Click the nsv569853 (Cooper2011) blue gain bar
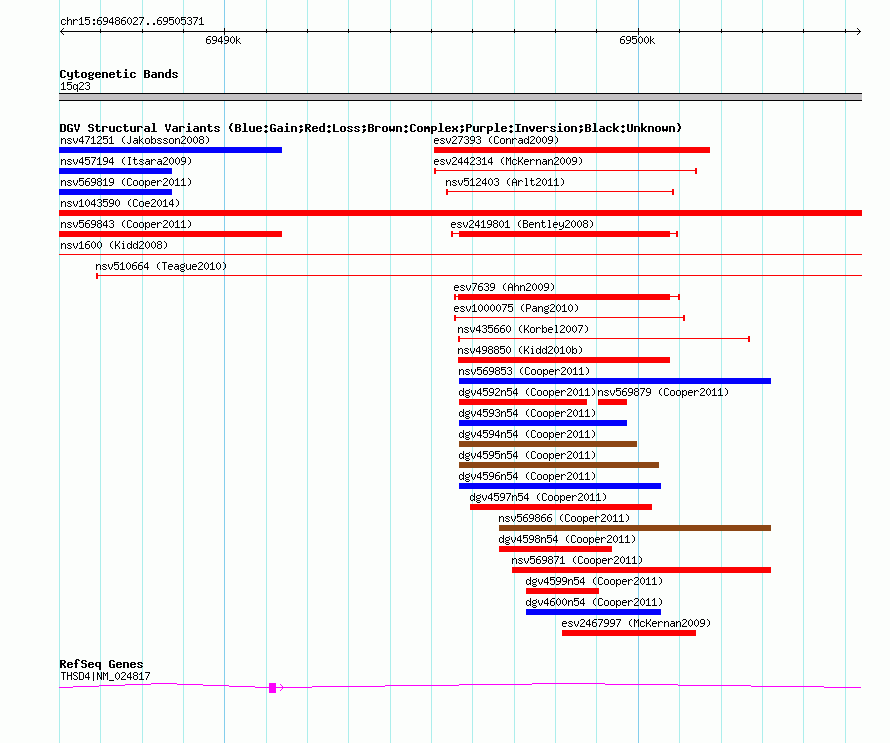Viewport: 890px width, 743px height. (615, 381)
